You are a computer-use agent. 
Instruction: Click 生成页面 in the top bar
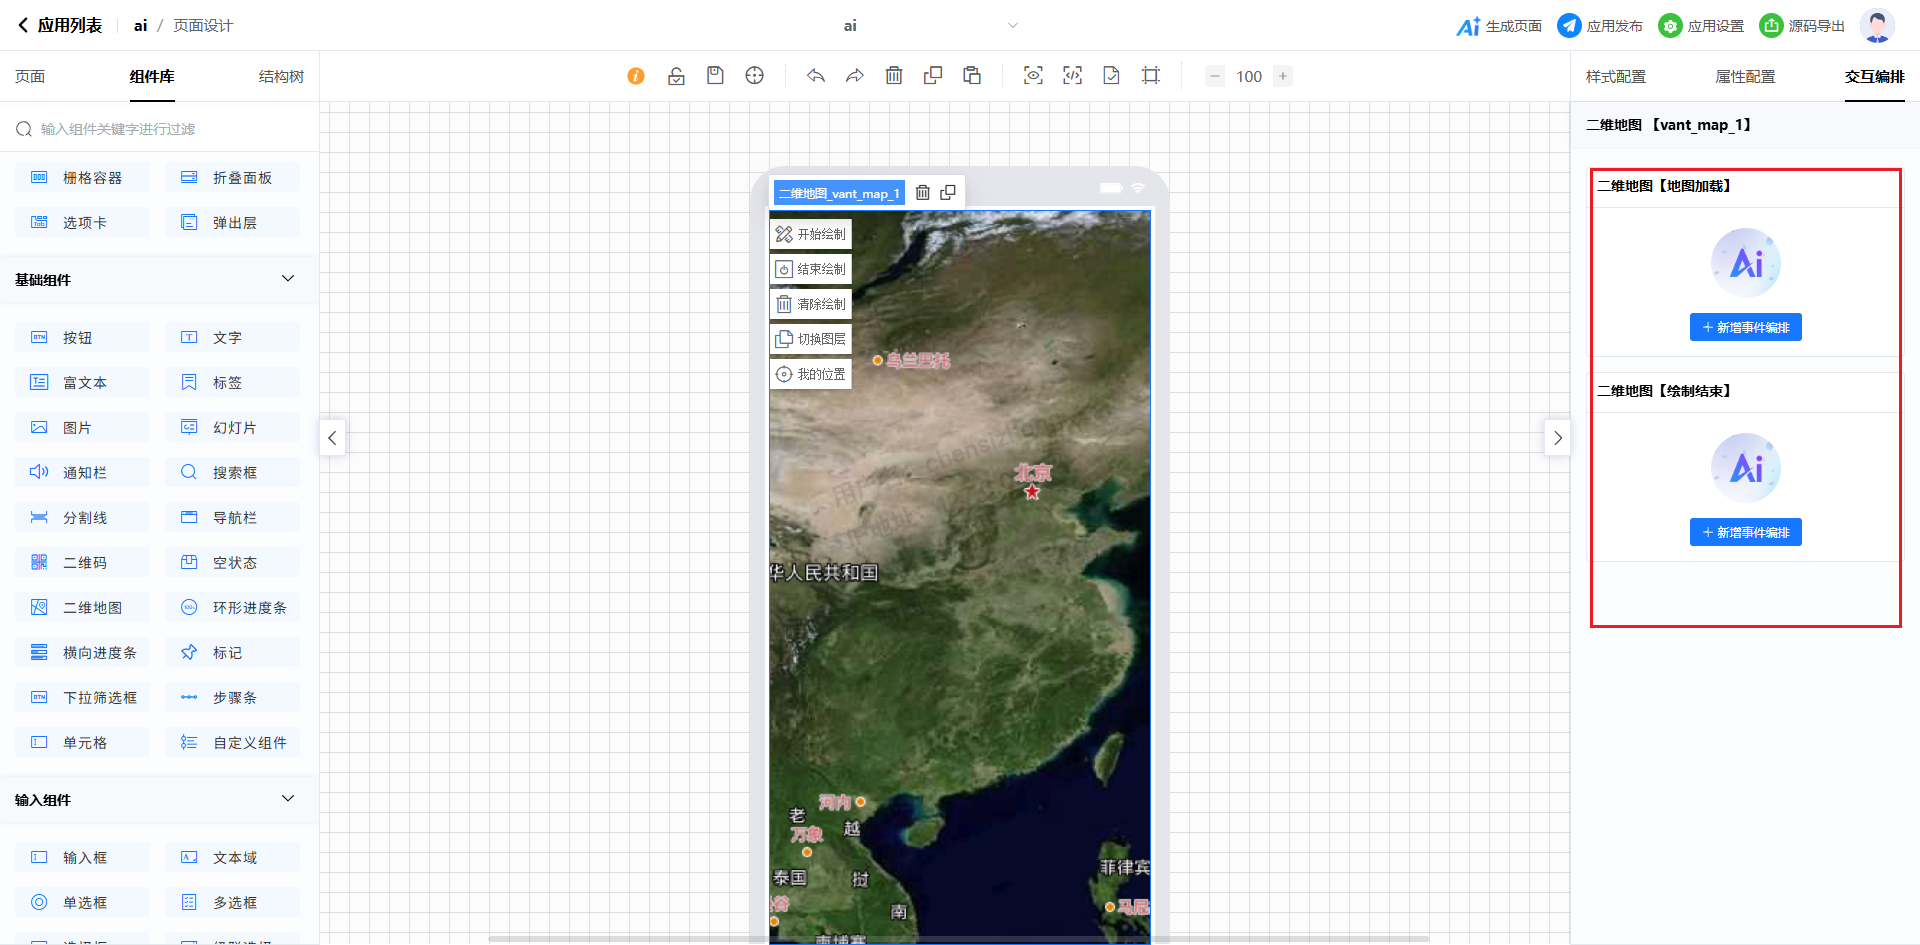coord(1499,26)
